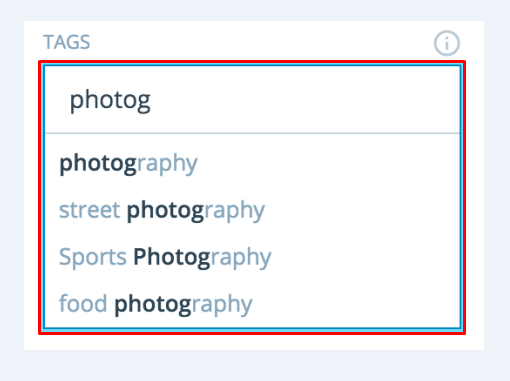510x381 pixels.
Task: Choose the "street photography" tag suggestion
Action: pos(252,210)
